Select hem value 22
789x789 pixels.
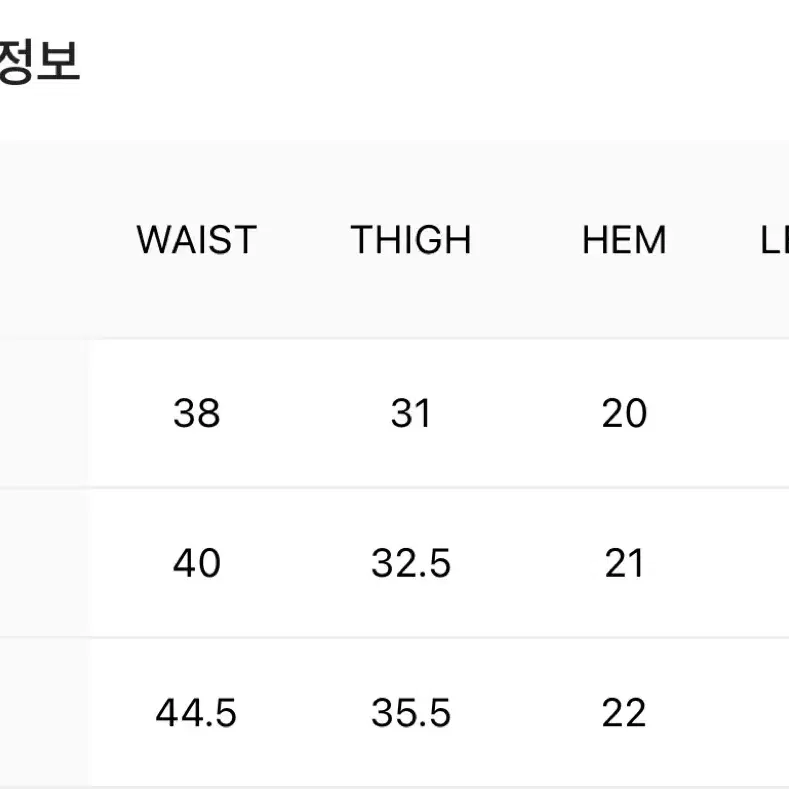624,713
